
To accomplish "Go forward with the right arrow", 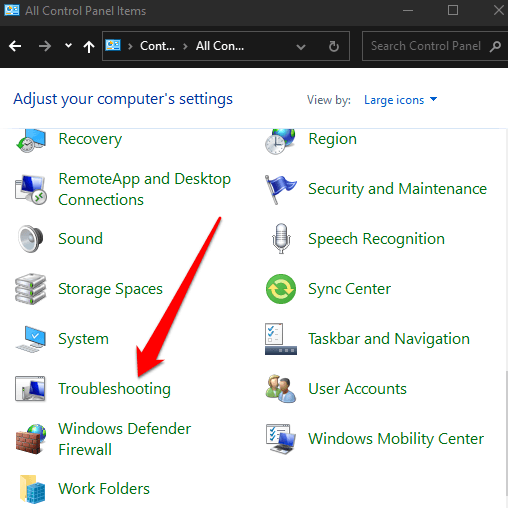I will (x=44, y=46).
